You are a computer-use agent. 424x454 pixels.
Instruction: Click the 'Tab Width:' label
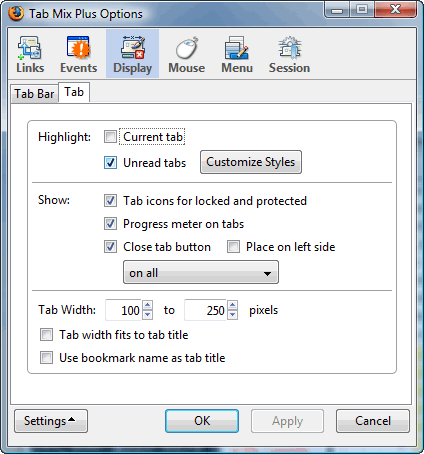tap(67, 310)
